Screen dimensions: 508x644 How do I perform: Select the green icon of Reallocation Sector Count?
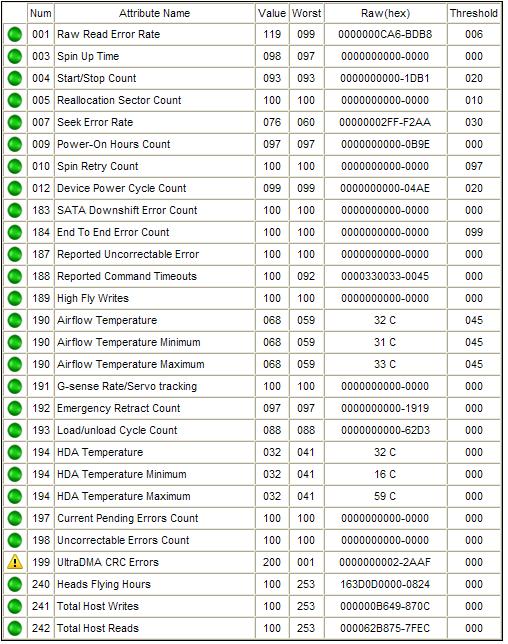tap(15, 100)
